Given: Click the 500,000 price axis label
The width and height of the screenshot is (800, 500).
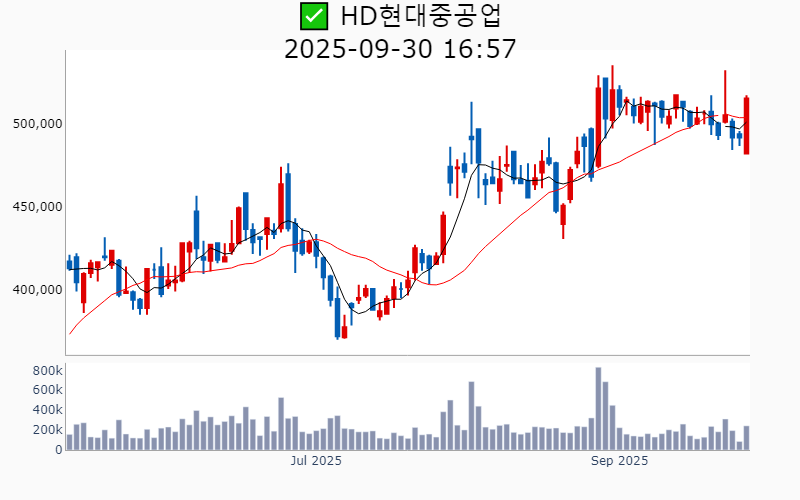Looking at the screenshot, I should (x=37, y=124).
